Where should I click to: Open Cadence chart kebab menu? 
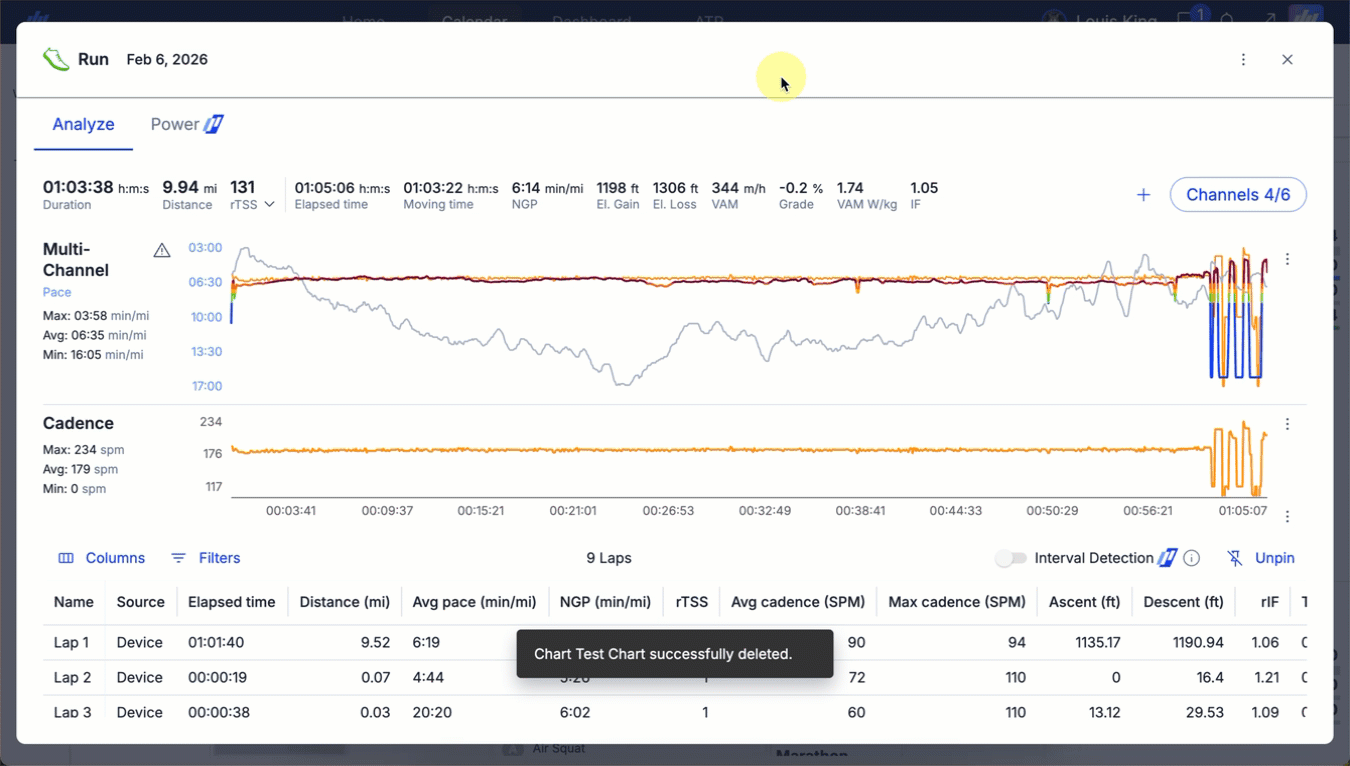click(1287, 424)
